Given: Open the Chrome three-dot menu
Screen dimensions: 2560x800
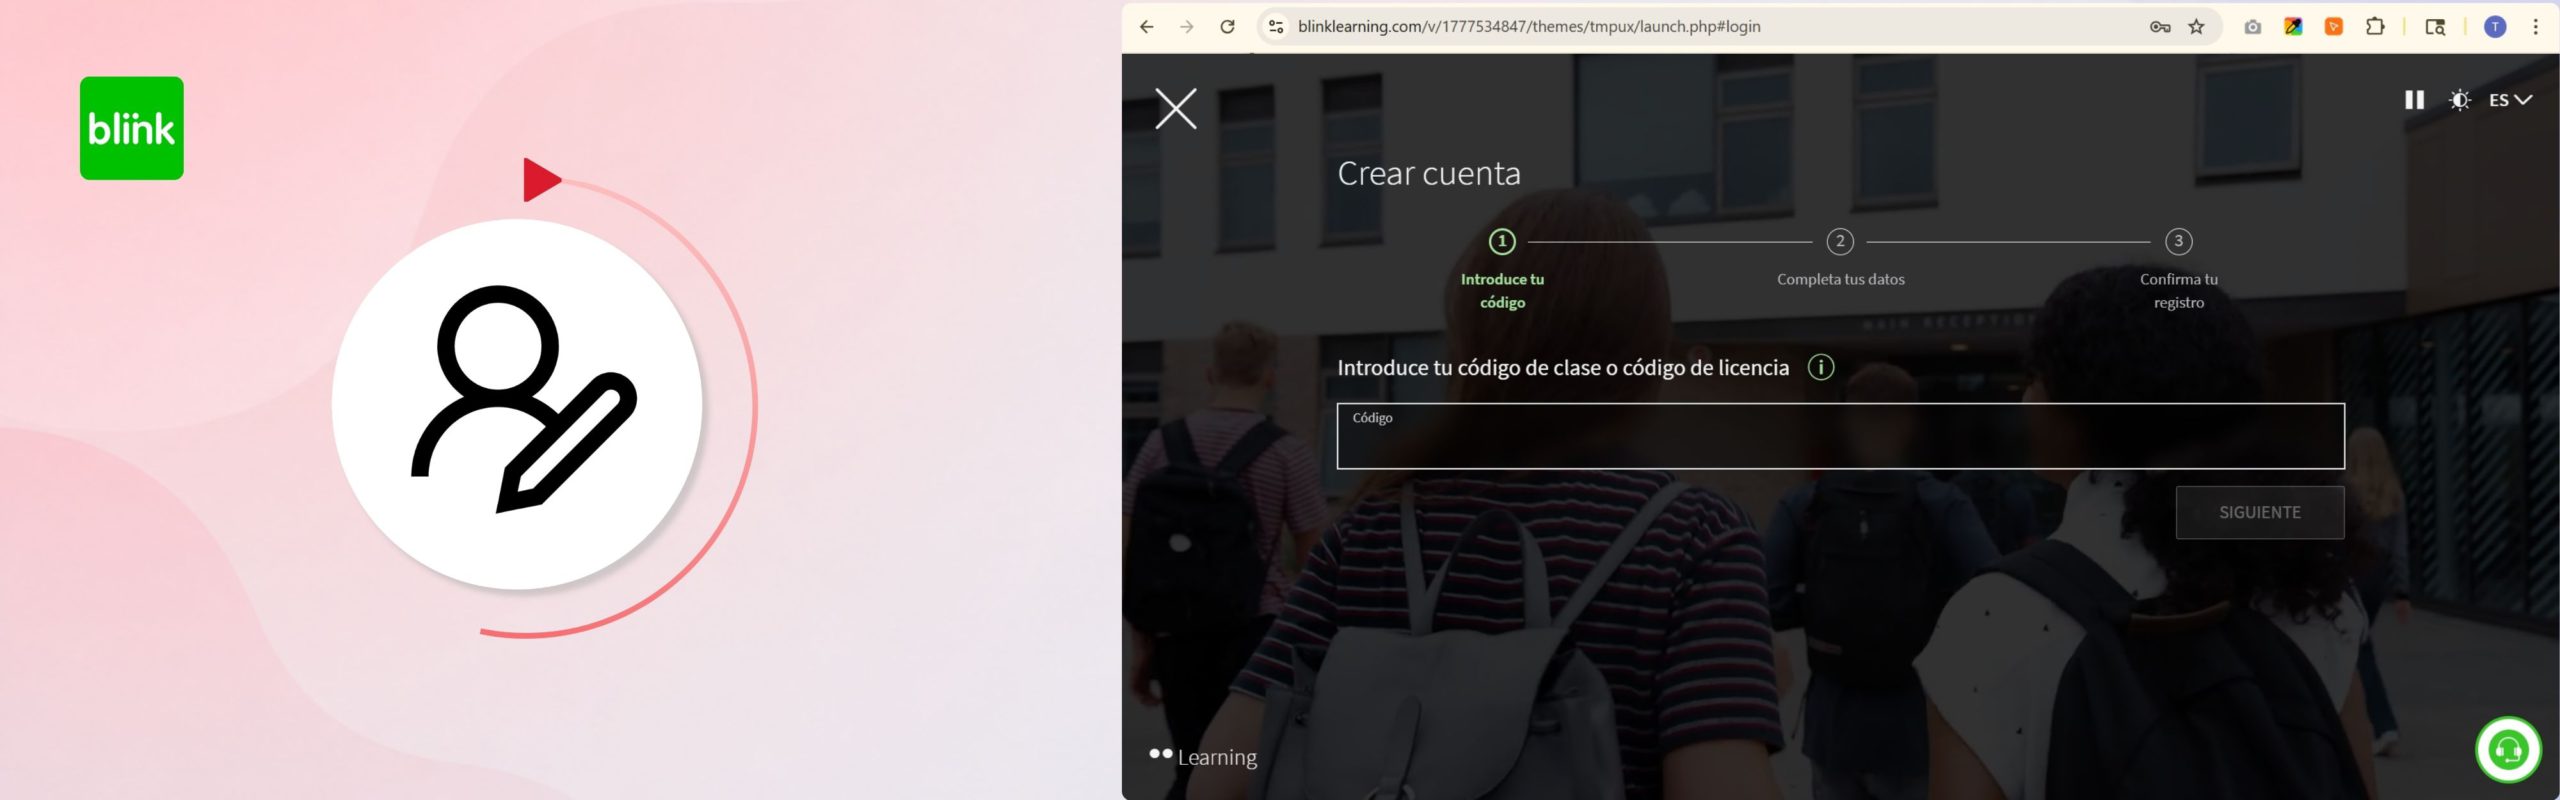Looking at the screenshot, I should (x=2535, y=27).
